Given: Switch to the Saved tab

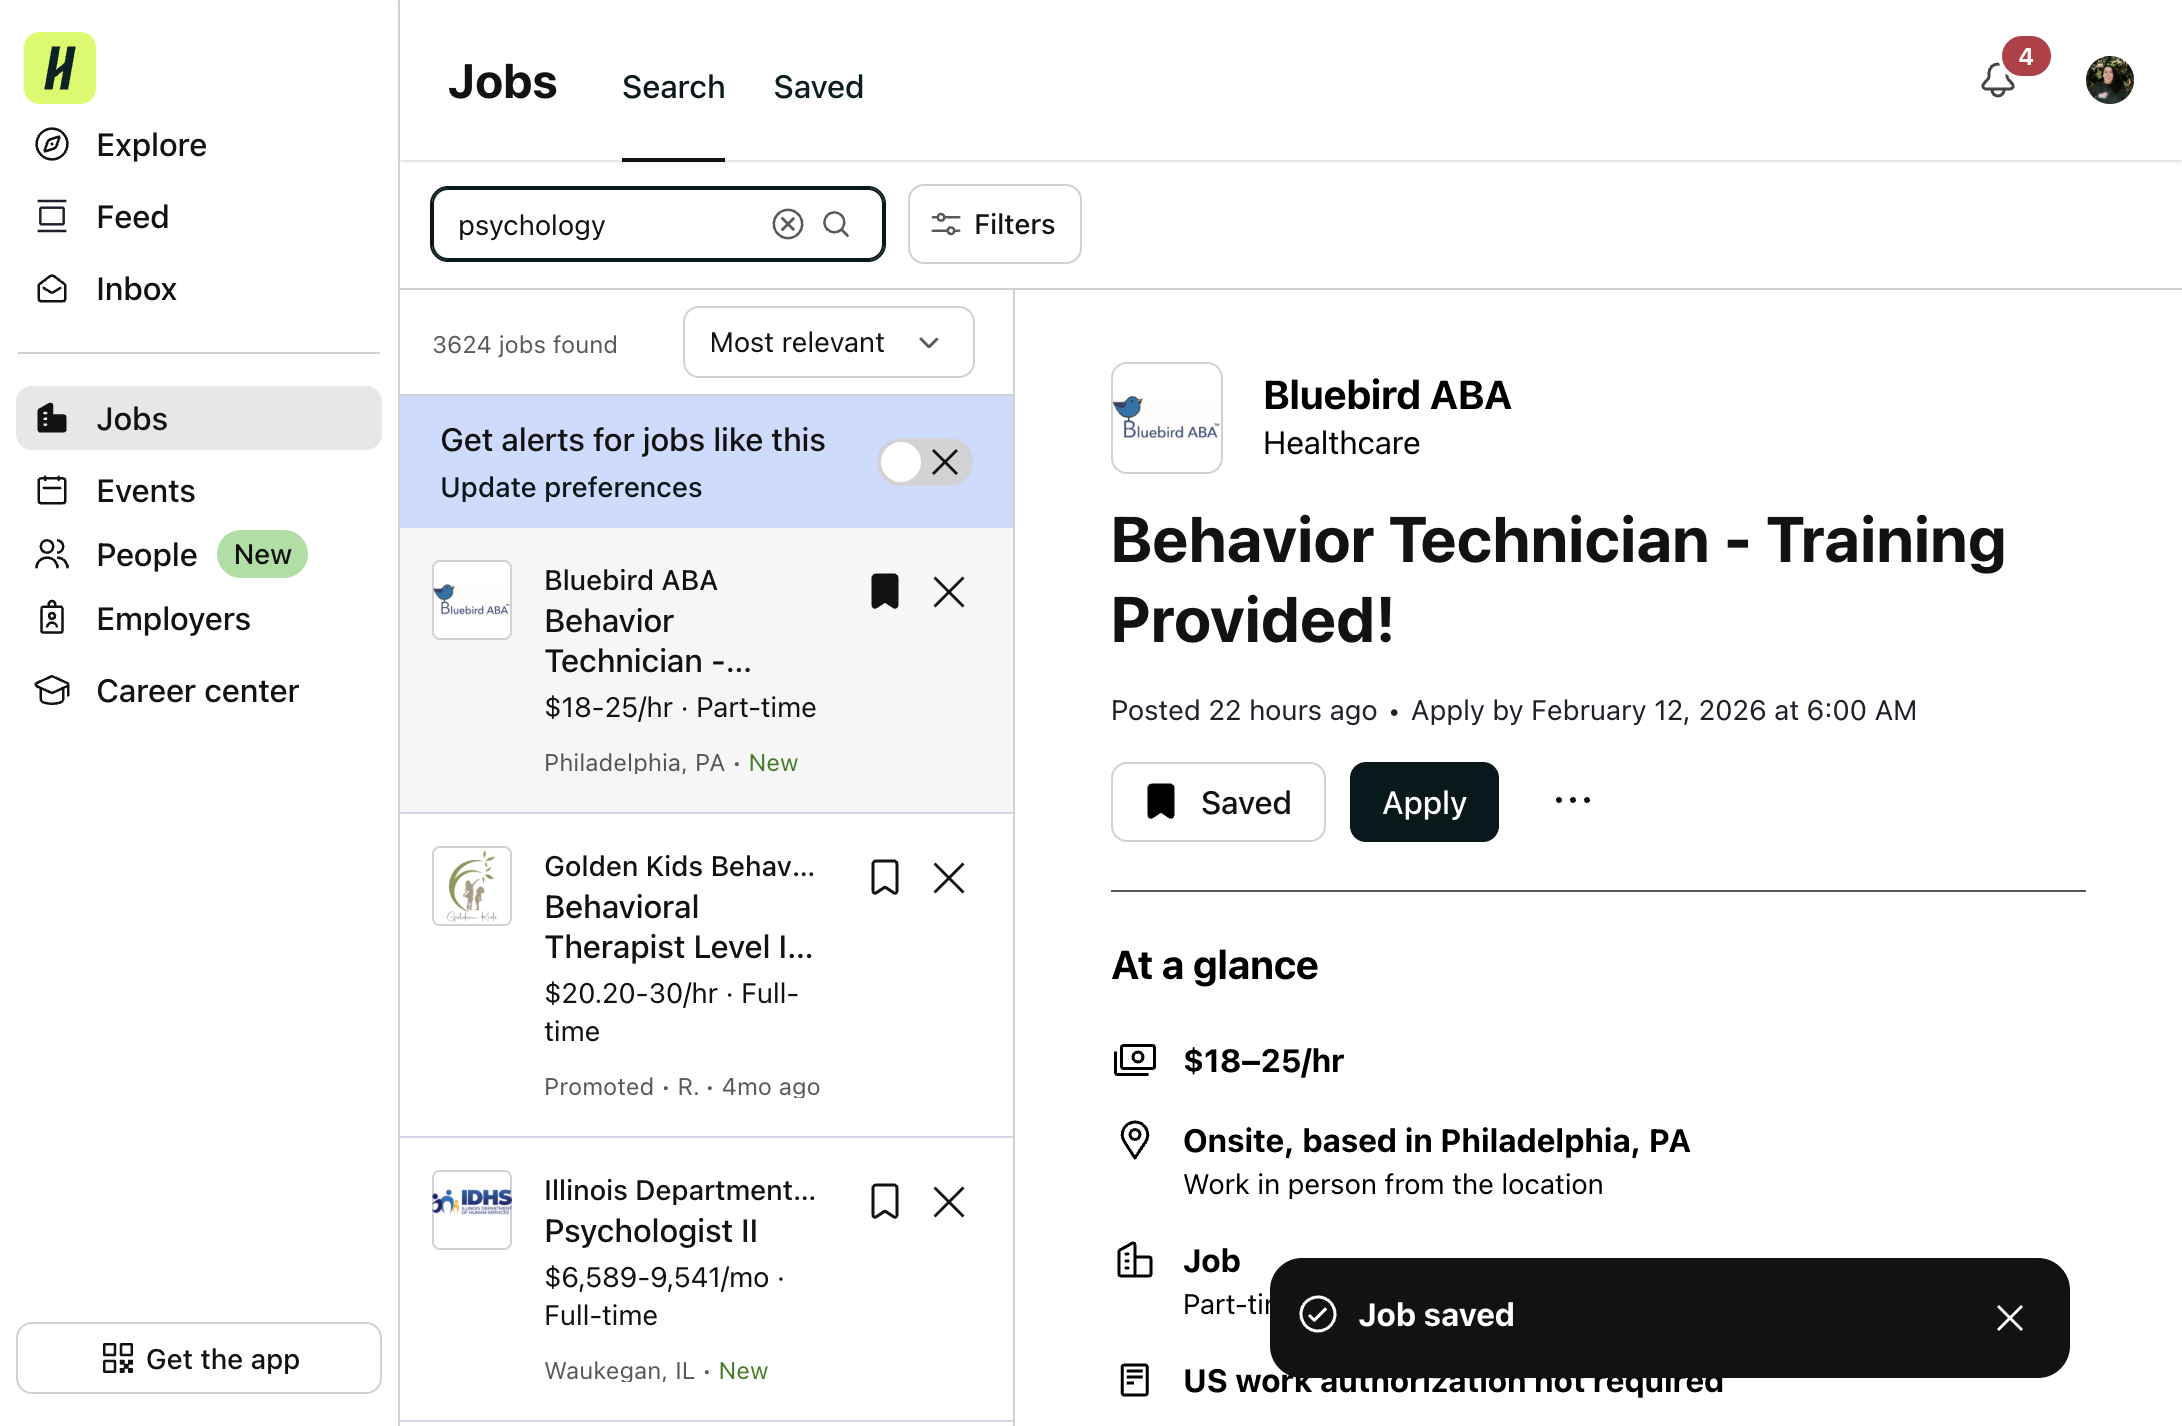Looking at the screenshot, I should point(818,87).
